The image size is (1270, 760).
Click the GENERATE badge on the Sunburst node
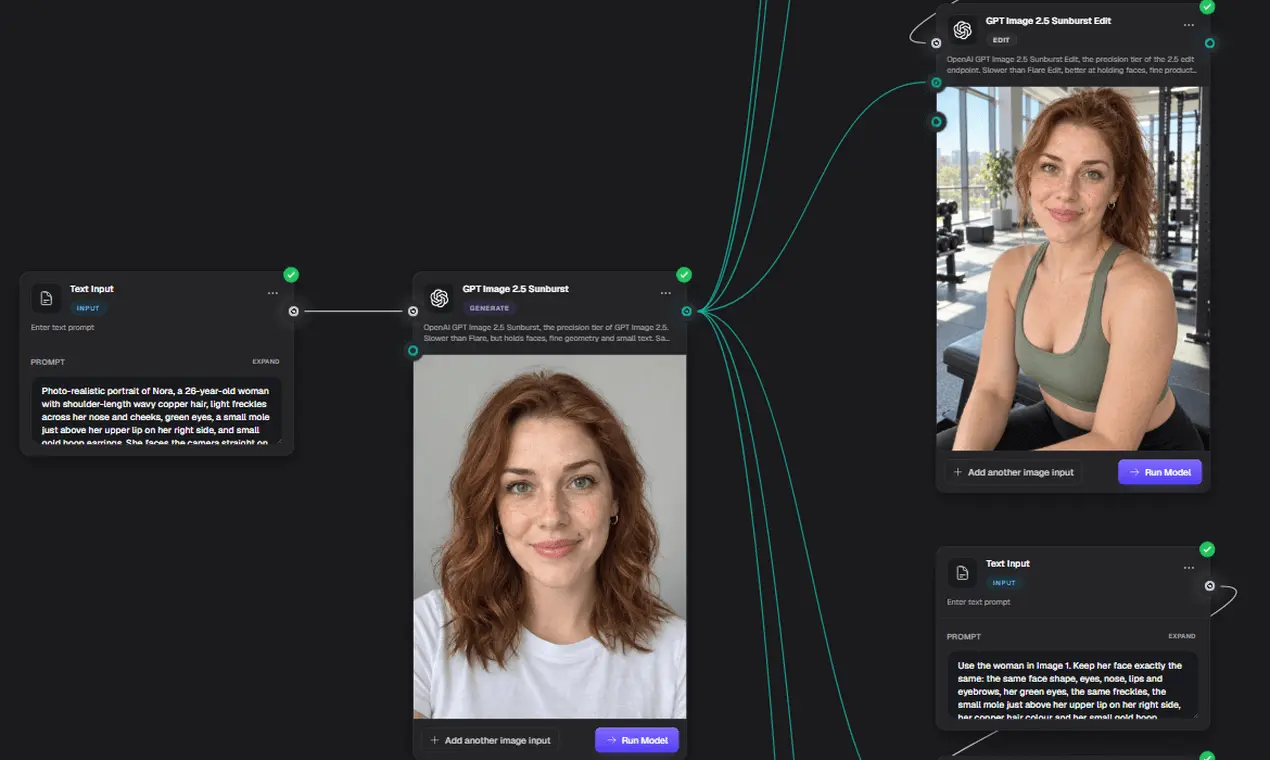pyautogui.click(x=490, y=308)
